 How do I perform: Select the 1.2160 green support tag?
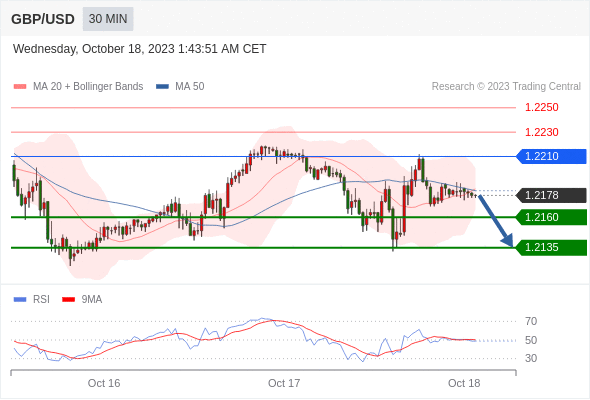[551, 217]
